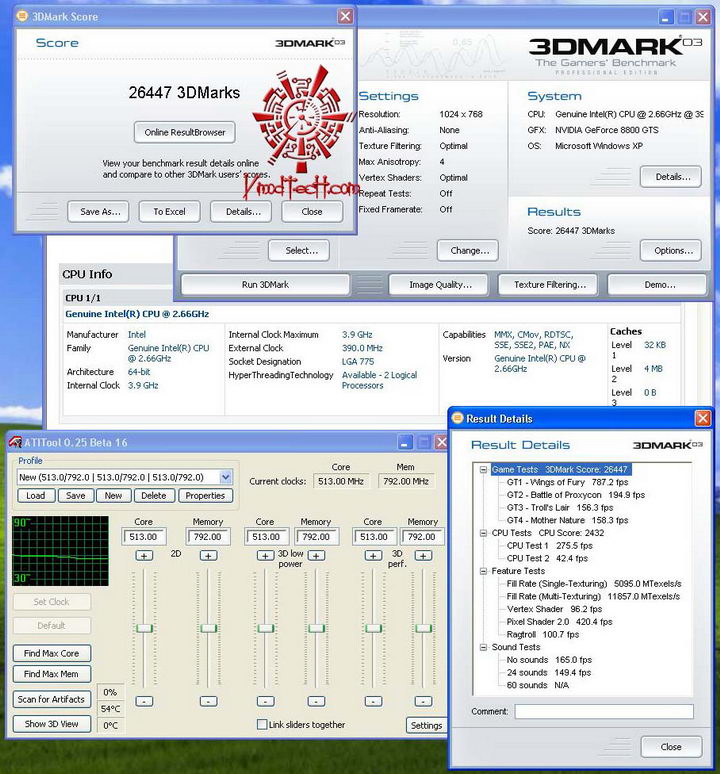Click the Comment field in Result Details

tap(604, 711)
